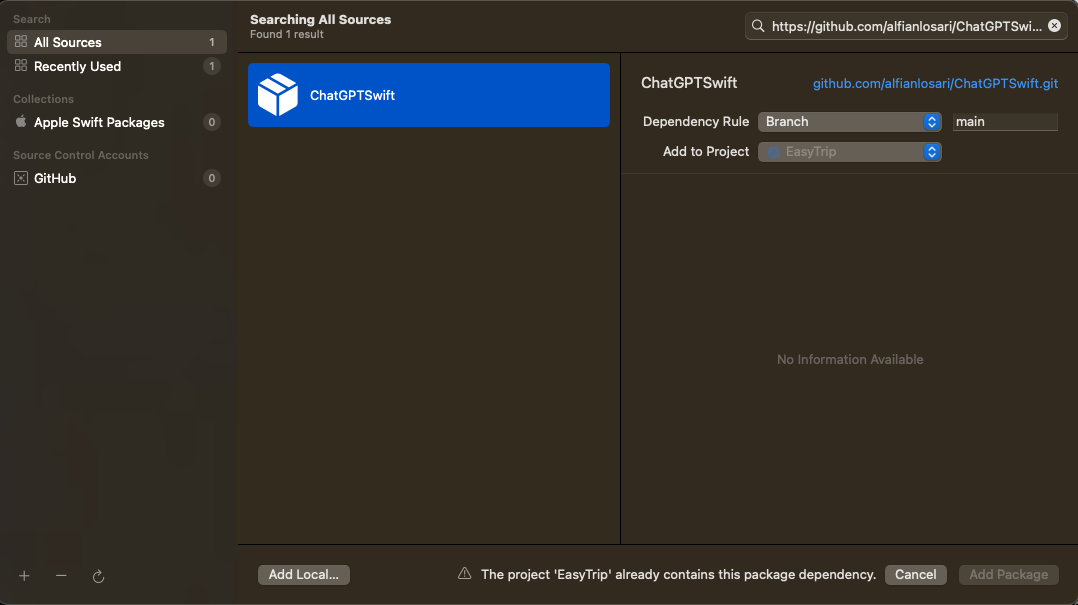Open the Dependency Rule Branch dropdown
1078x605 pixels.
tap(850, 122)
